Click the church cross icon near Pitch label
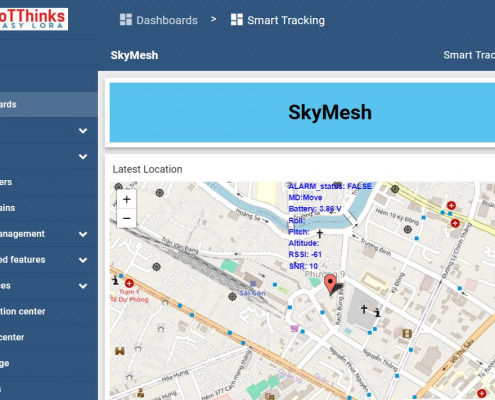This screenshot has width=495, height=400. (320, 233)
